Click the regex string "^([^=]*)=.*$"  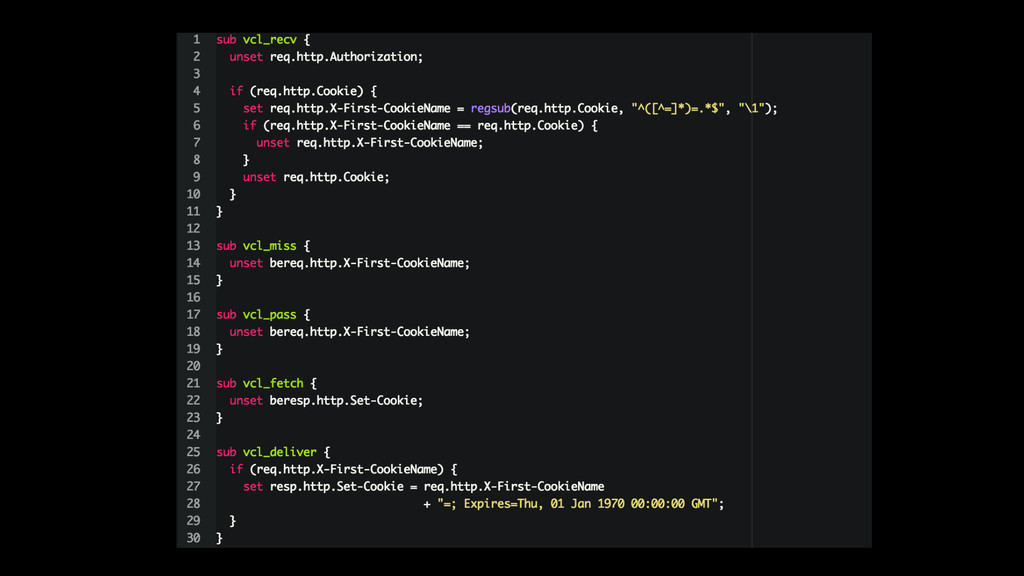(678, 108)
